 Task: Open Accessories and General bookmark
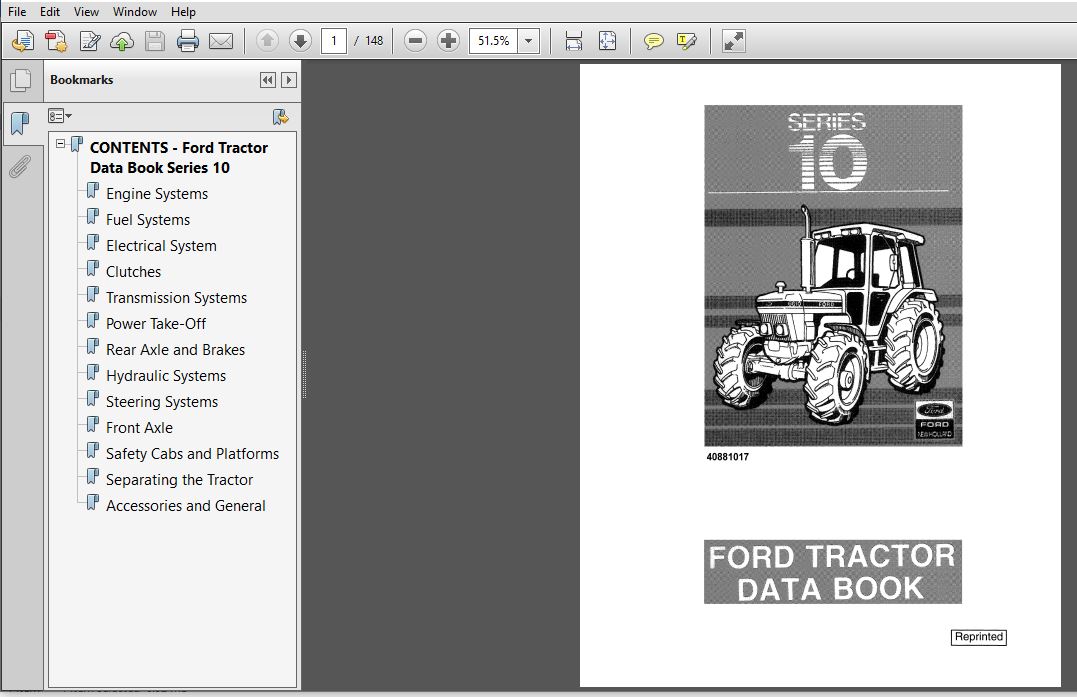pos(185,506)
